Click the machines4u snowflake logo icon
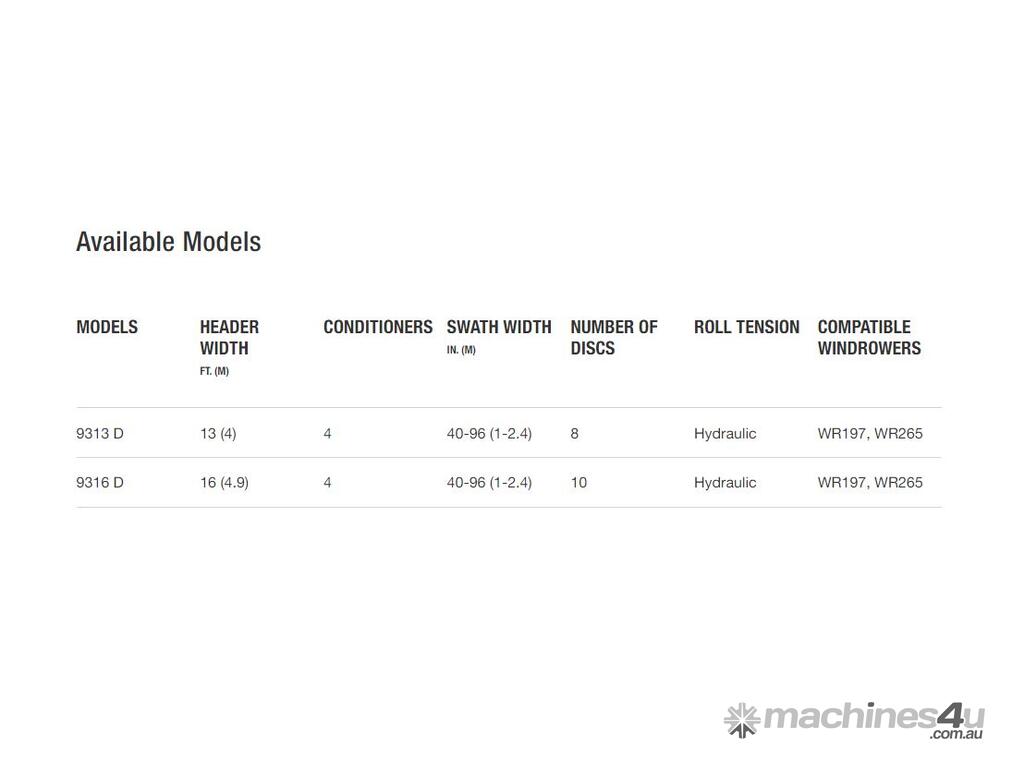Image resolution: width=1024 pixels, height=768 pixels. 741,719
